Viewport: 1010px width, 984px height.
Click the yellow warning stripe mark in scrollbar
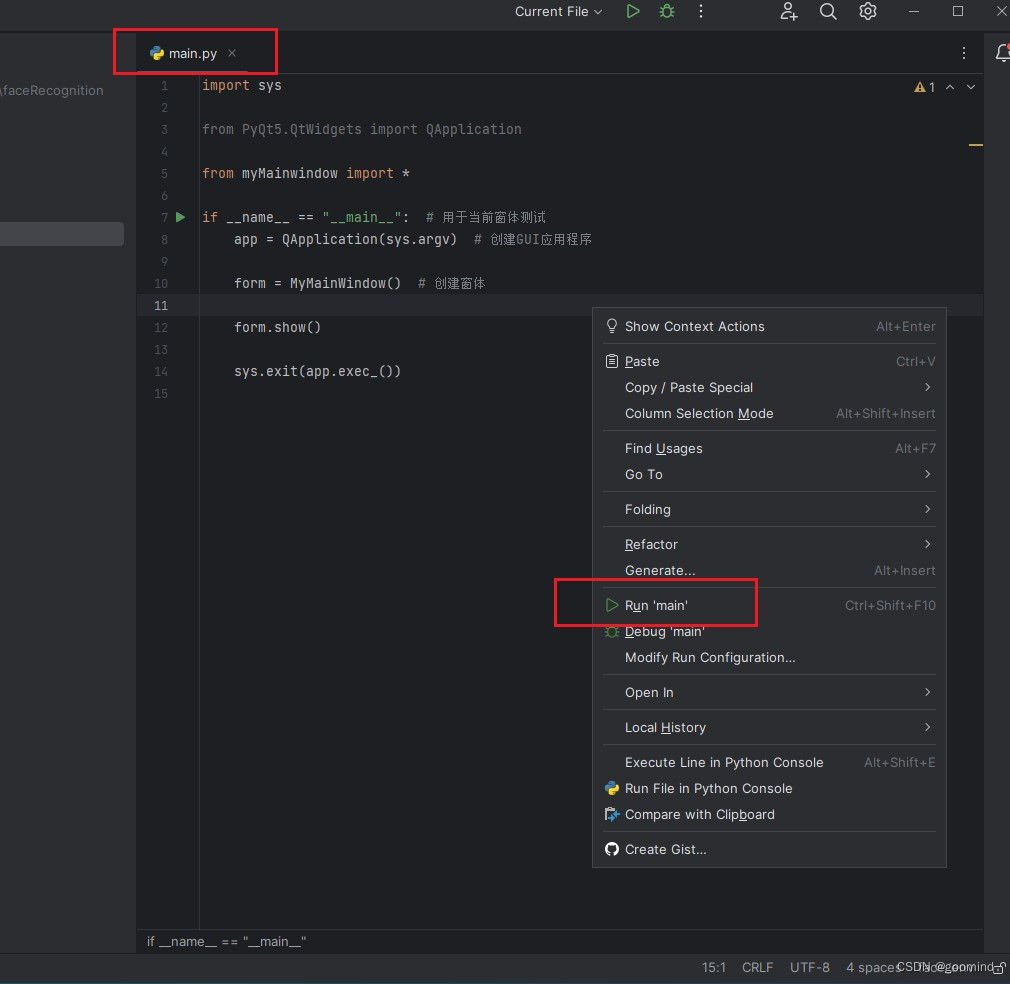[975, 145]
